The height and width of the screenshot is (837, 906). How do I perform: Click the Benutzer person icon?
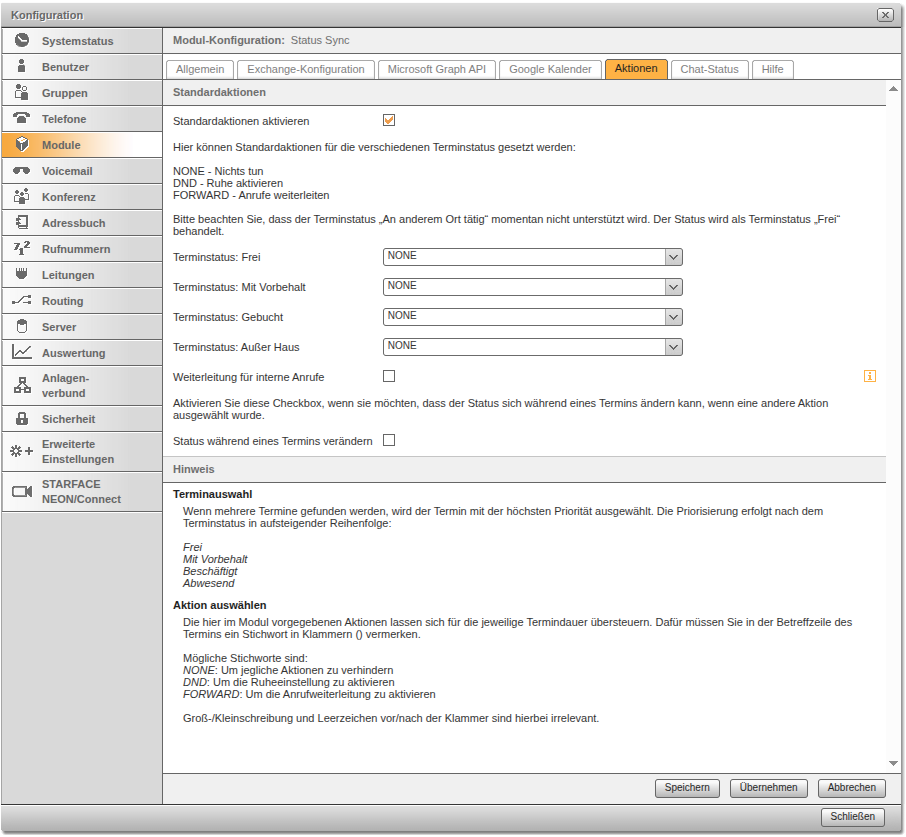click(22, 67)
